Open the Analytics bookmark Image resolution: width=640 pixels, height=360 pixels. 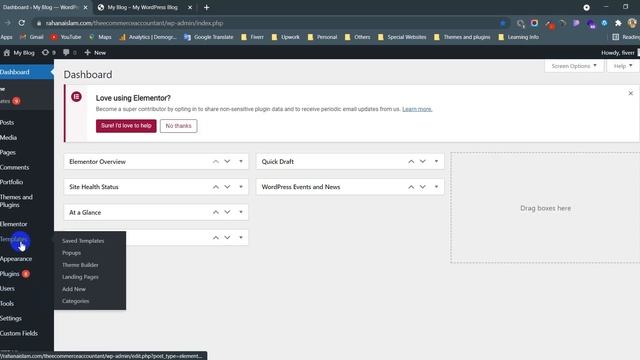148,37
